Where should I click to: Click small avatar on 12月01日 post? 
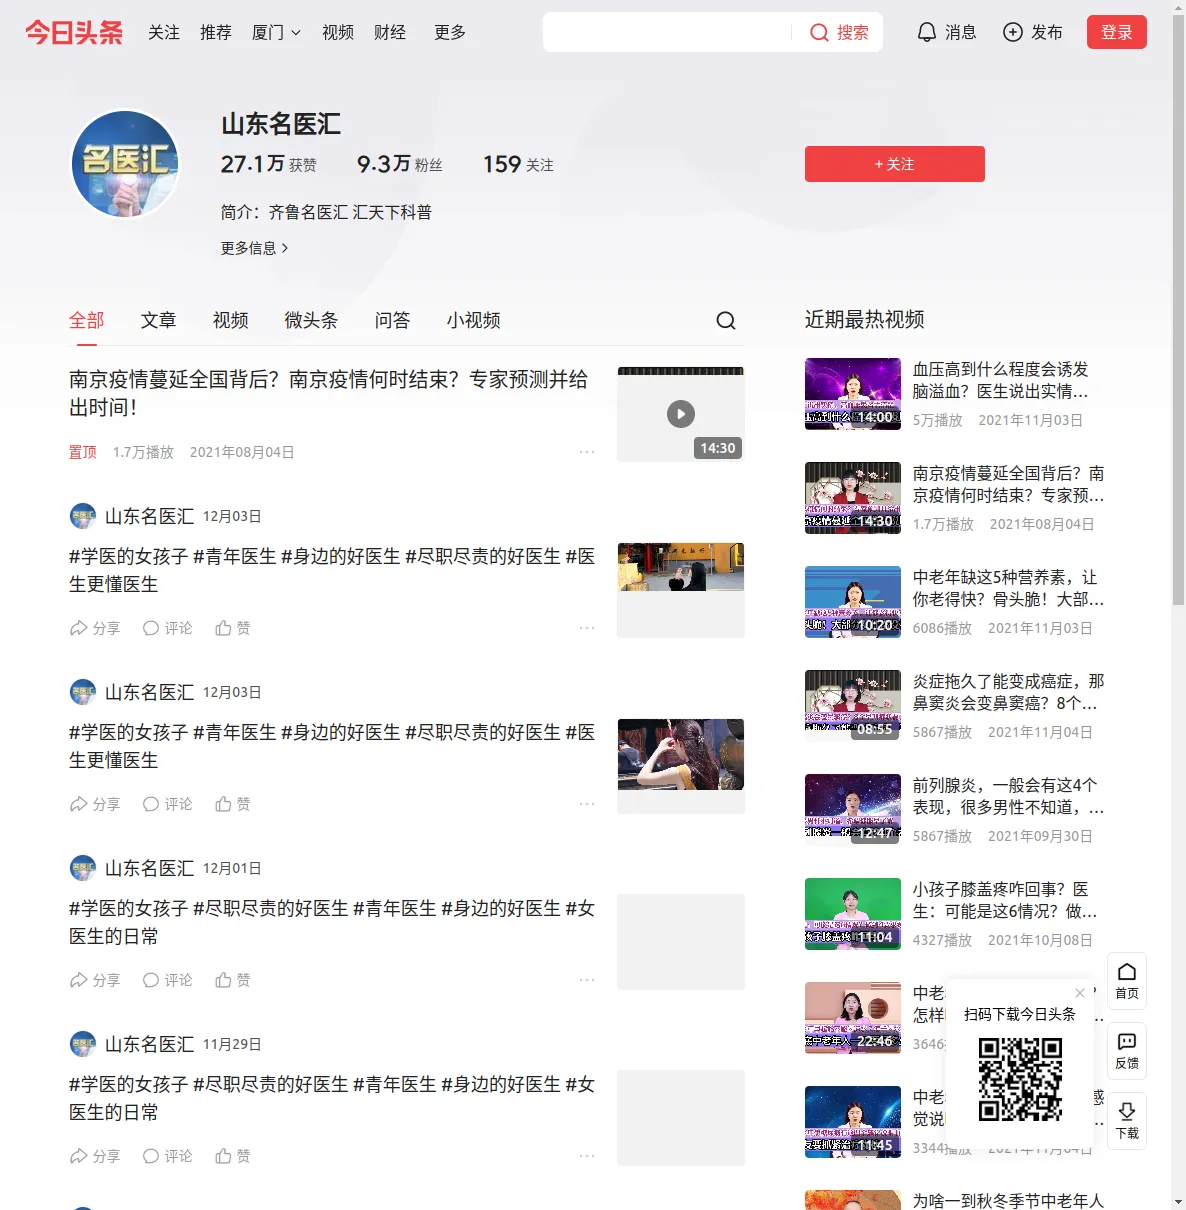pyautogui.click(x=83, y=868)
